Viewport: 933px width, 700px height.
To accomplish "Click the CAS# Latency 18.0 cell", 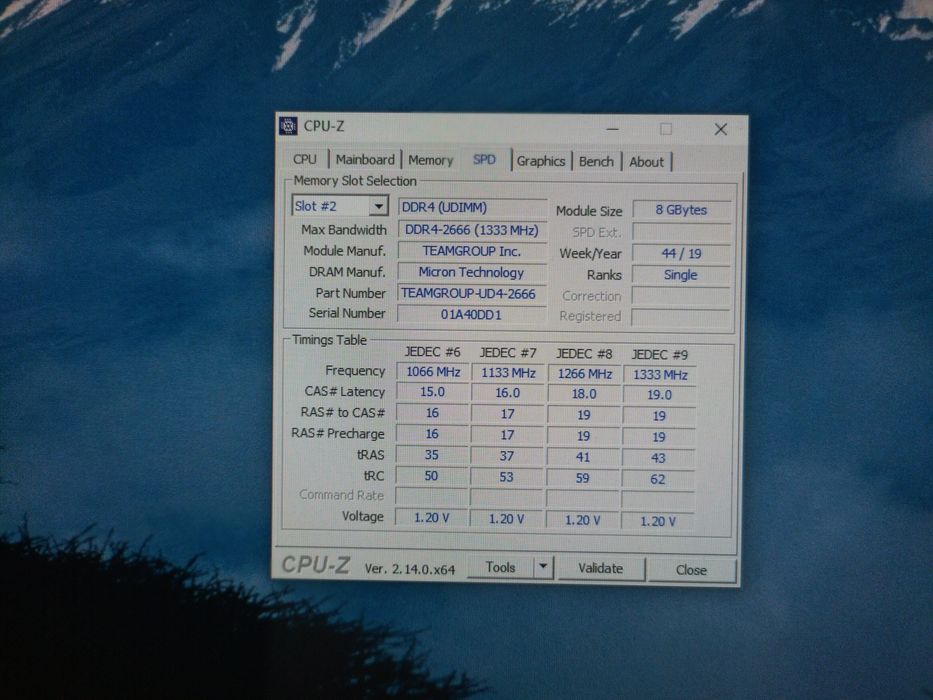I will [x=584, y=394].
